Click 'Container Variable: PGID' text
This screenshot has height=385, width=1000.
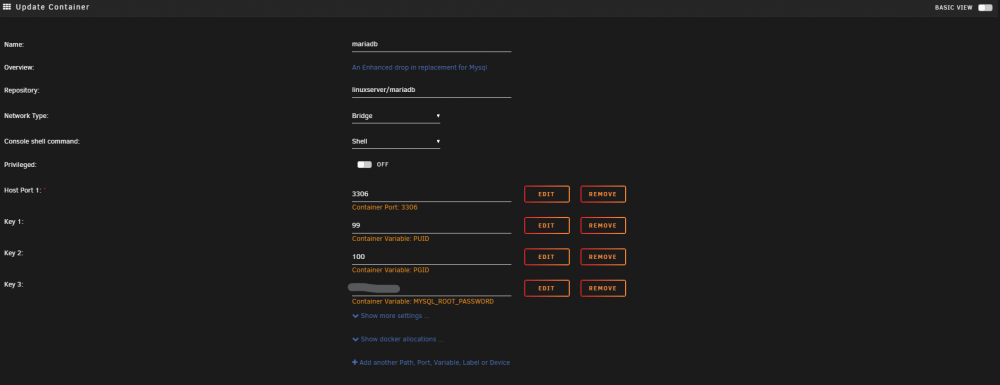click(x=390, y=270)
